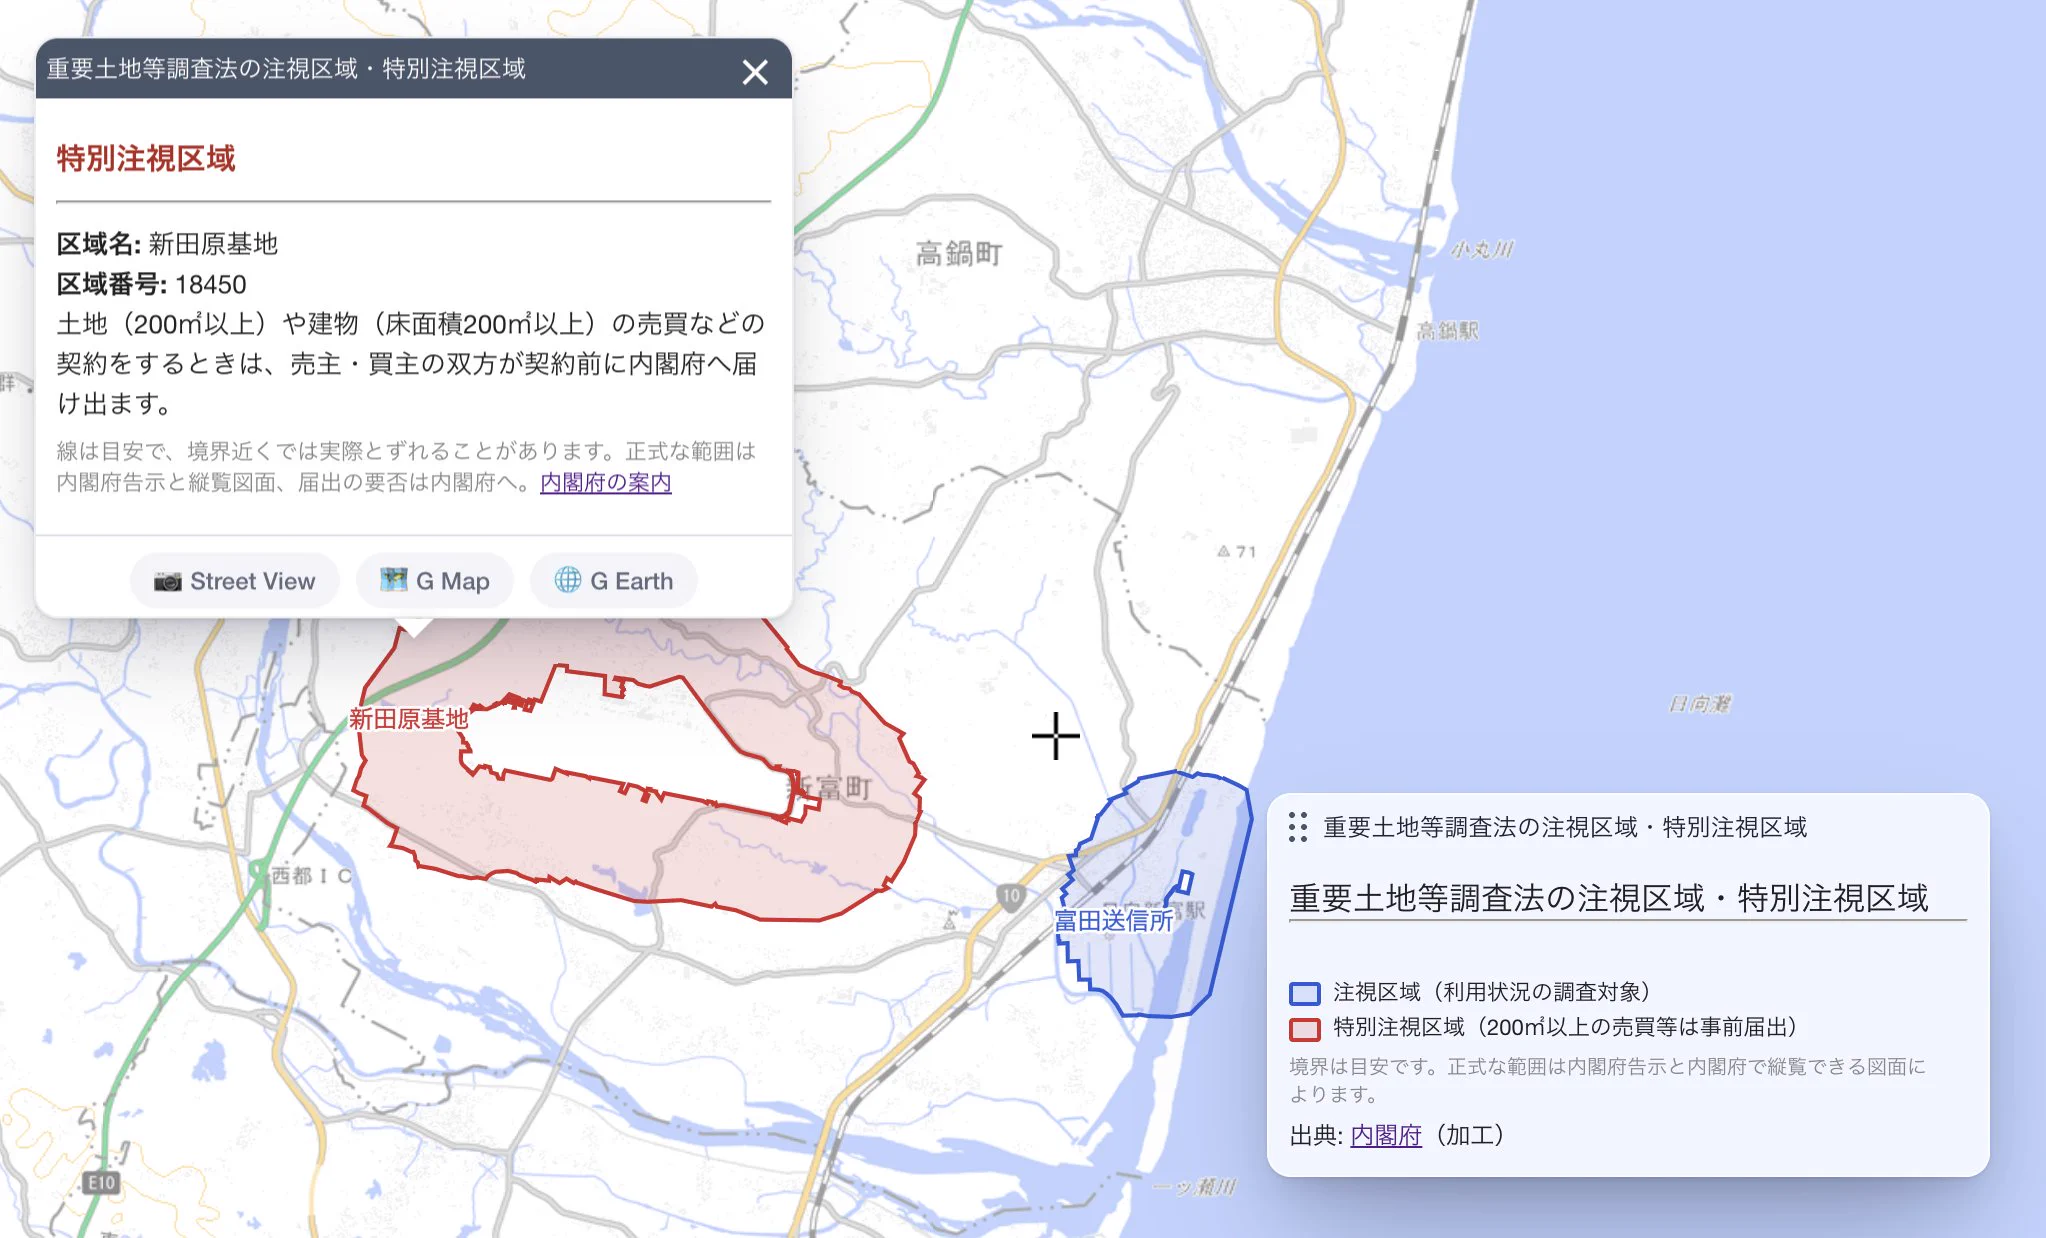Open the 内閣府 source link in legend
The height and width of the screenshot is (1238, 2046).
point(1386,1135)
